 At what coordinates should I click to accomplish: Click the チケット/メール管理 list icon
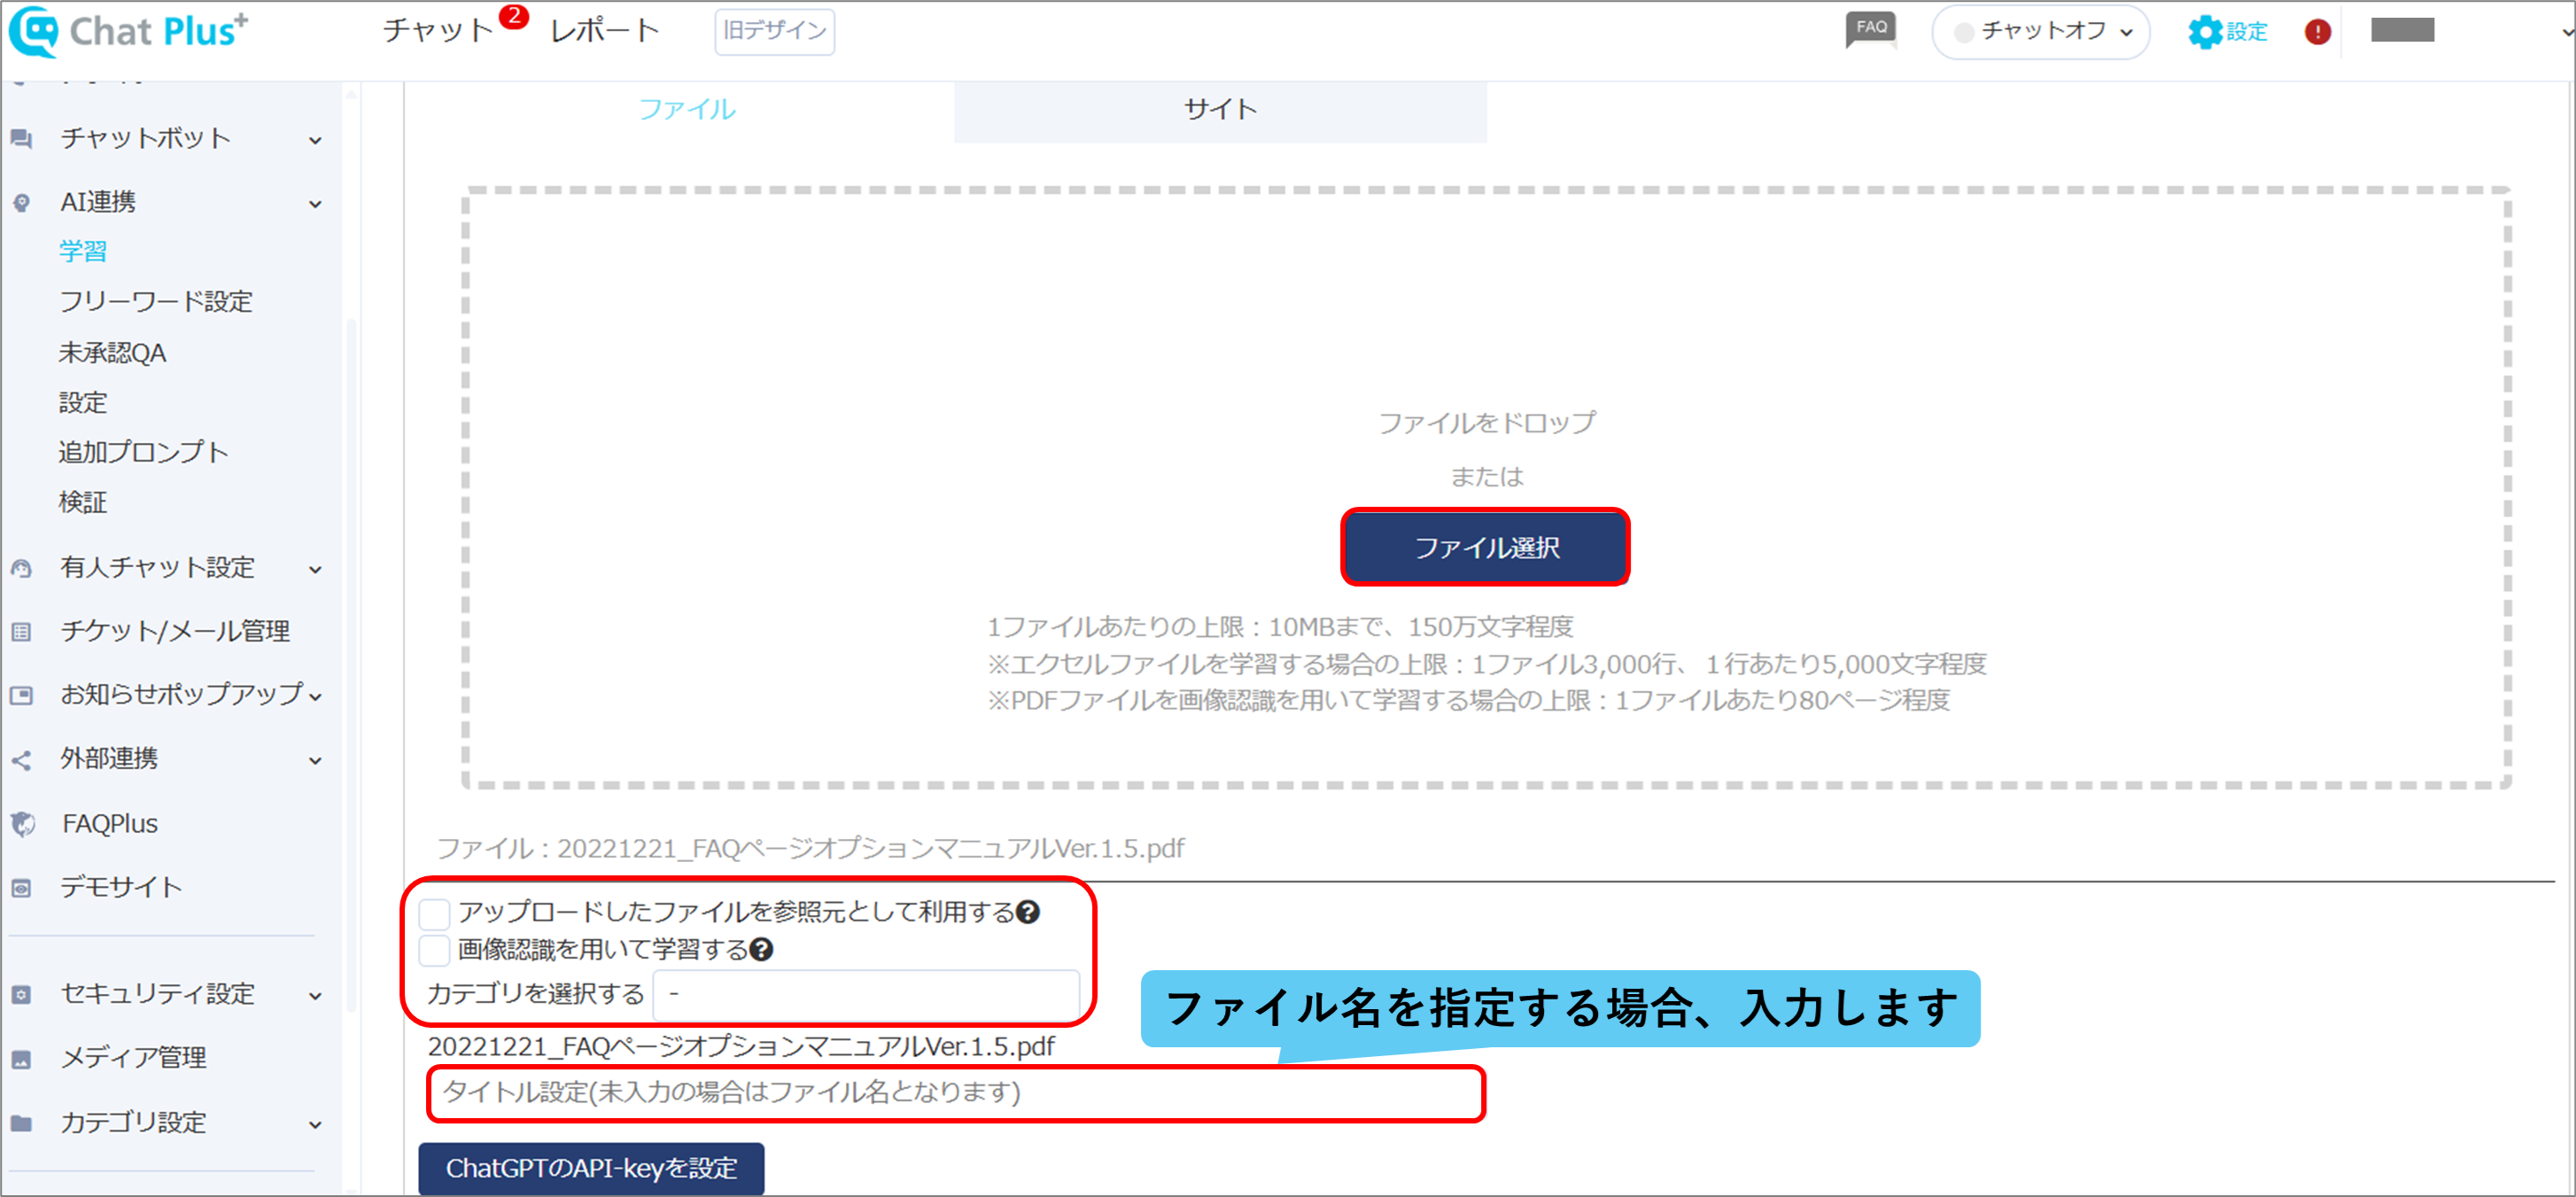point(21,632)
